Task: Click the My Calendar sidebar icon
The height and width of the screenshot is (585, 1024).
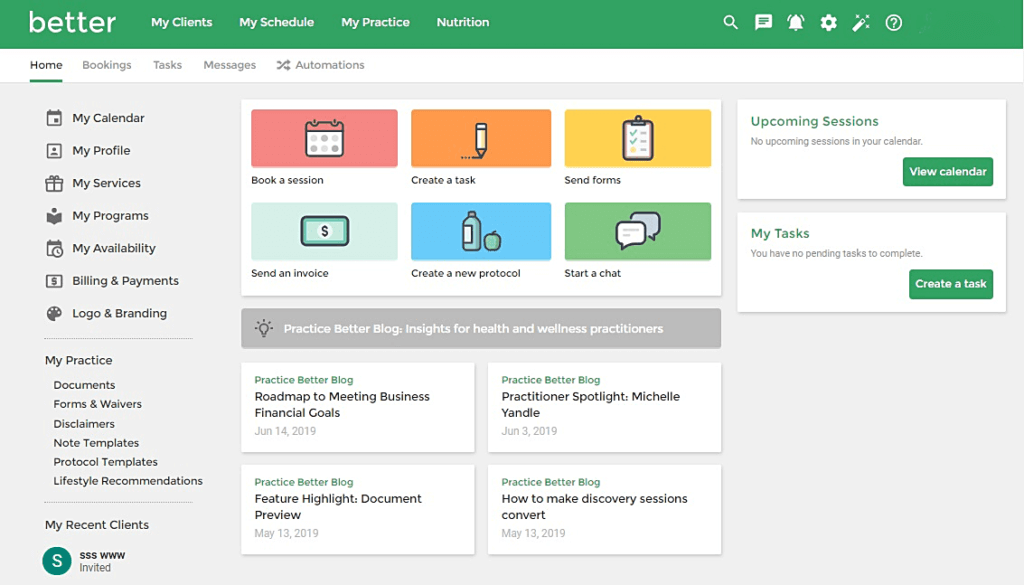Action: [x=54, y=118]
